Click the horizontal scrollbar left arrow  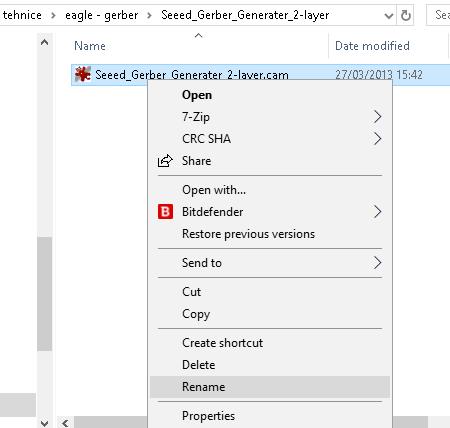[65, 423]
